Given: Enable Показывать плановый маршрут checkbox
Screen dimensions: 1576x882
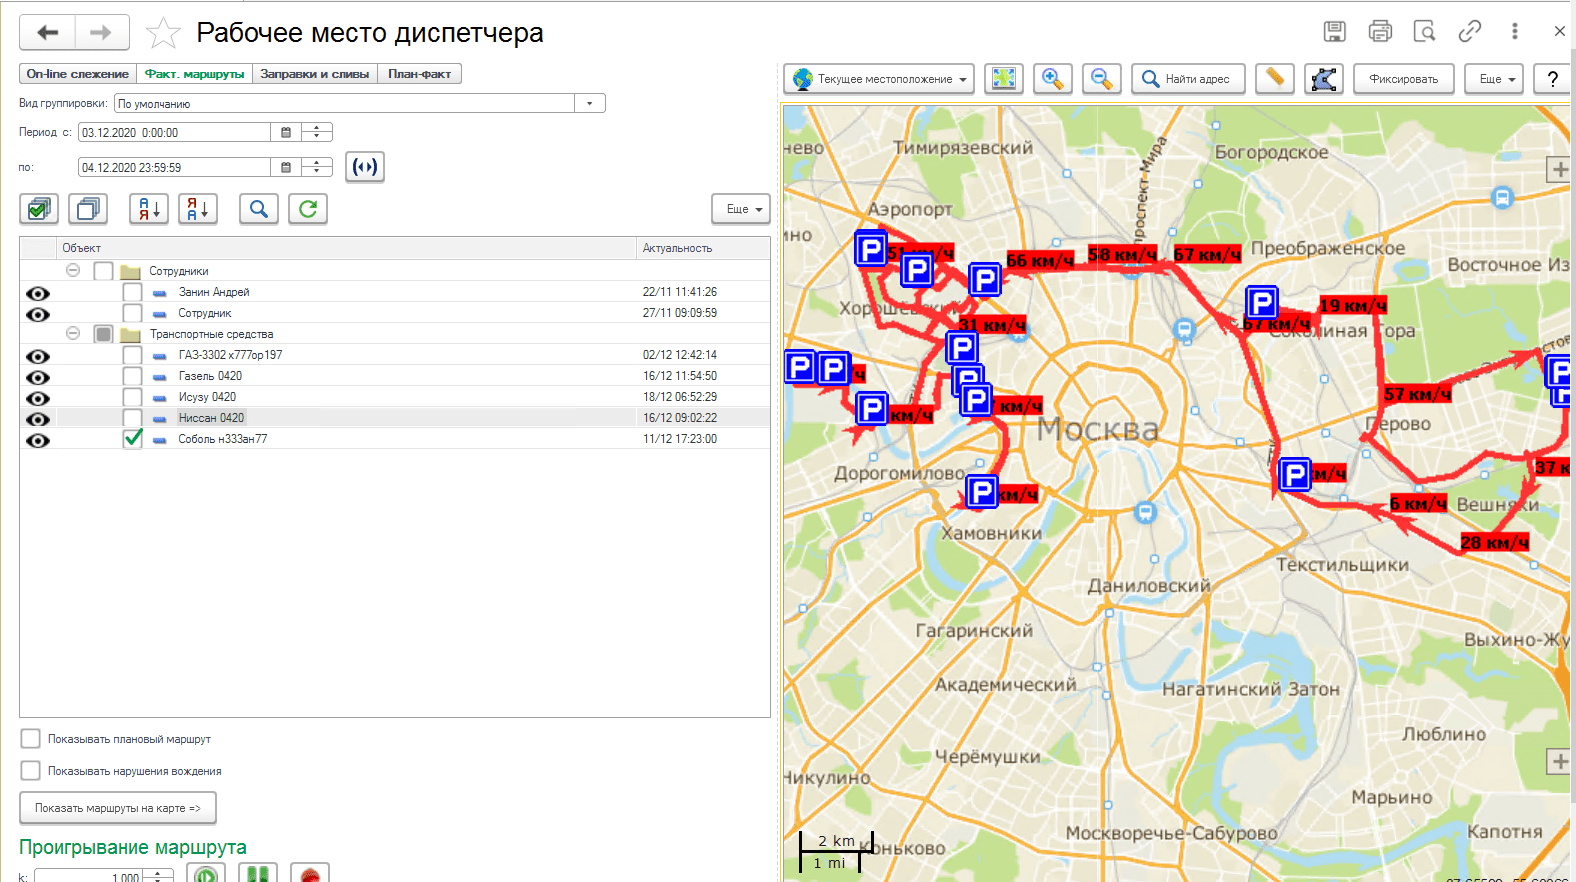Looking at the screenshot, I should point(31,739).
